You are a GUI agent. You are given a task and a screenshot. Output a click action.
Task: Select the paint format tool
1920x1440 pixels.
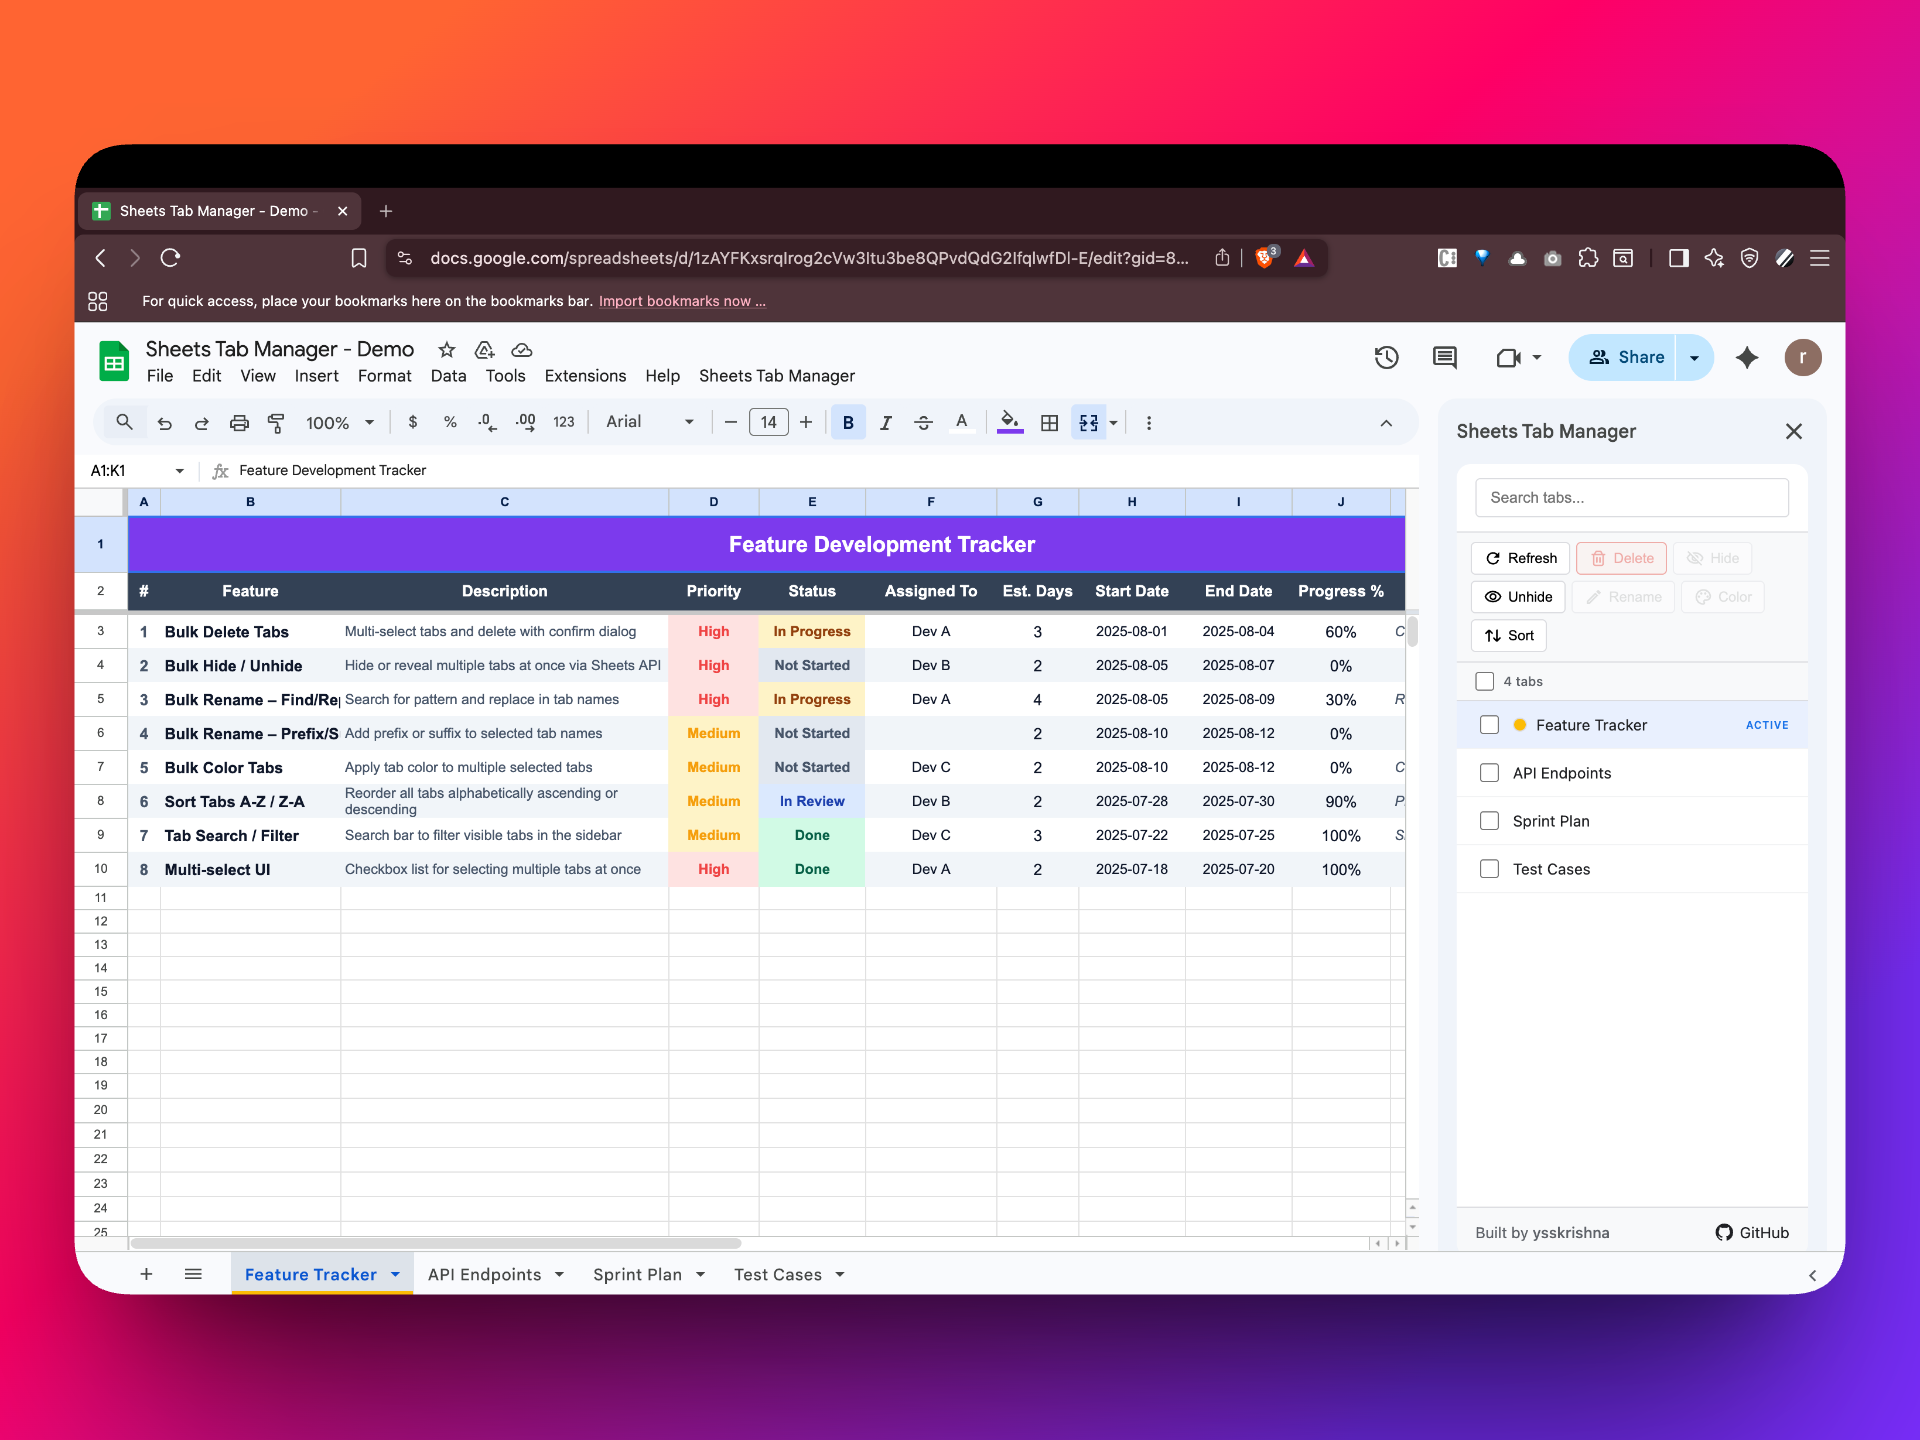(277, 422)
